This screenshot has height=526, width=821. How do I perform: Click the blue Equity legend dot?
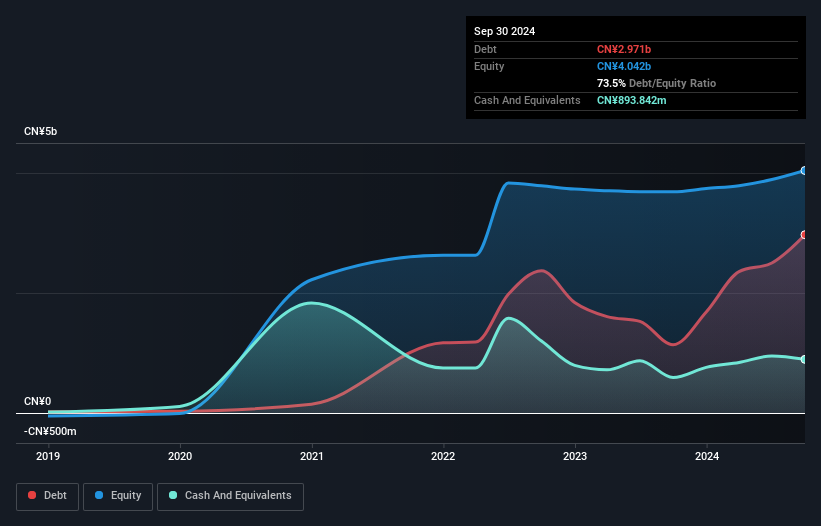click(99, 495)
